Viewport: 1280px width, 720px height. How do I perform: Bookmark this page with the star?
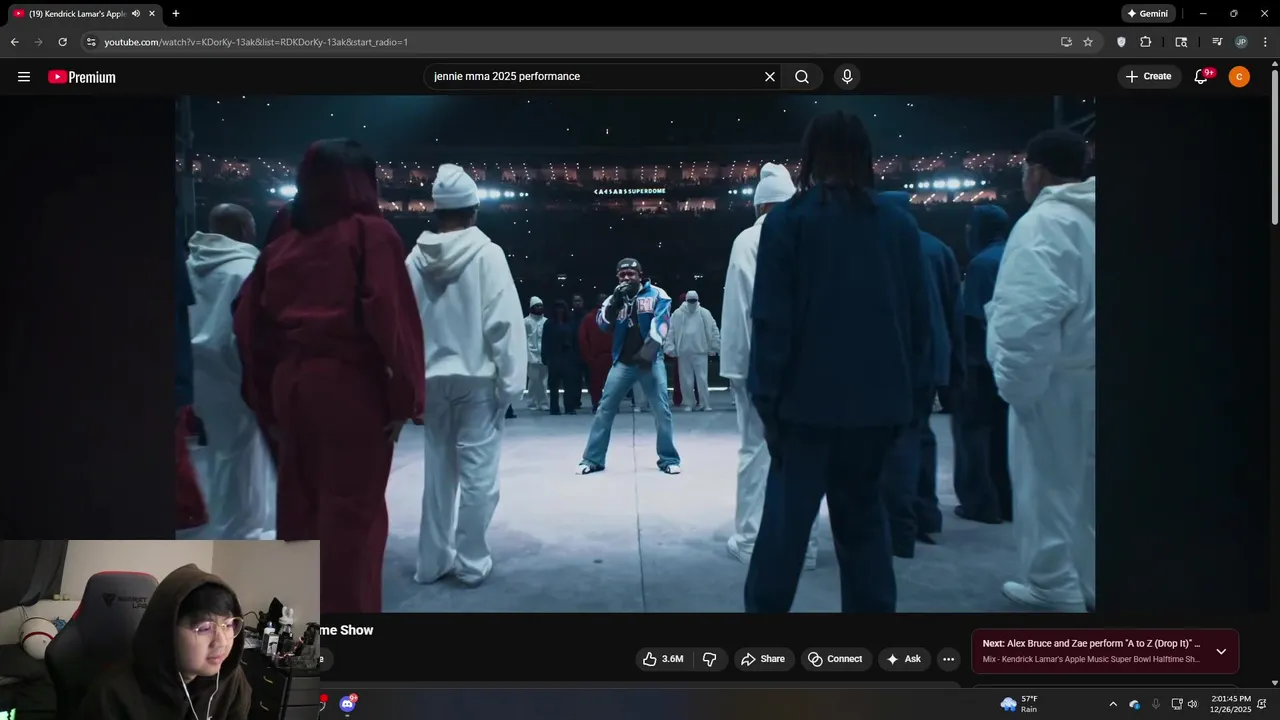(x=1088, y=42)
